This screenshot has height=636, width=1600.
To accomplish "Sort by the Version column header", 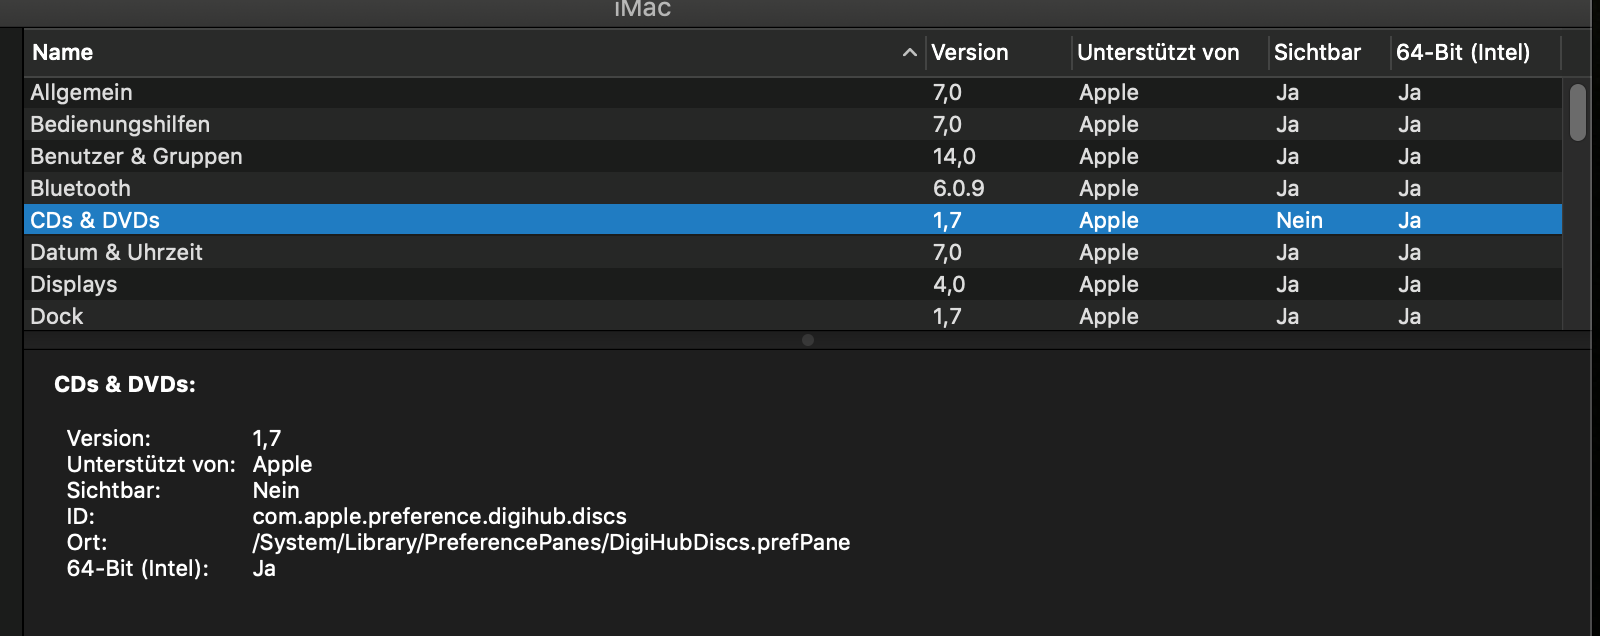I will click(969, 53).
